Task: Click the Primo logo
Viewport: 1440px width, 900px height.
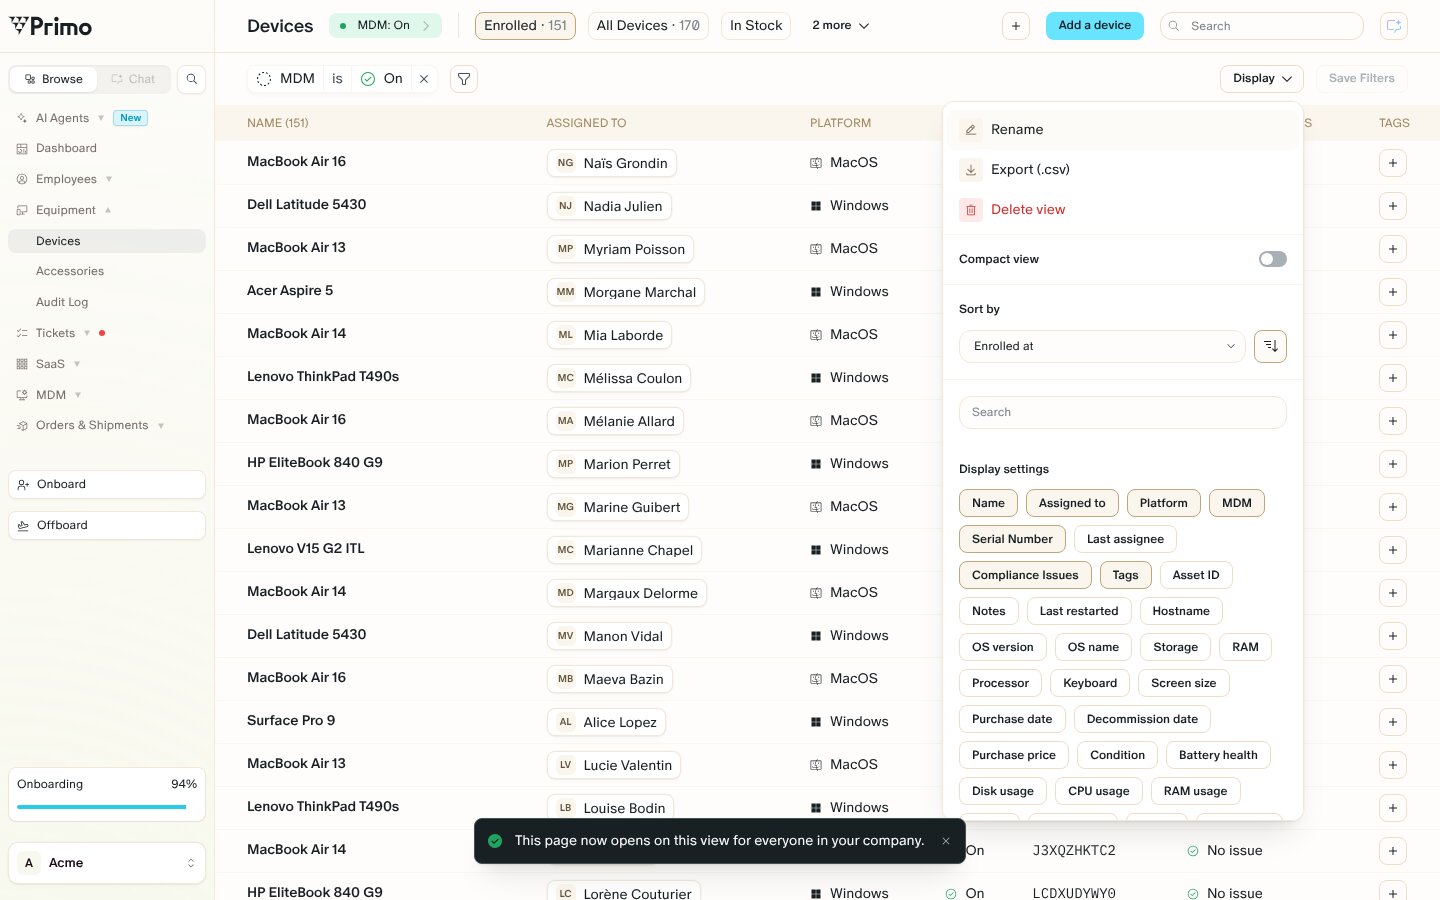Action: [x=51, y=26]
